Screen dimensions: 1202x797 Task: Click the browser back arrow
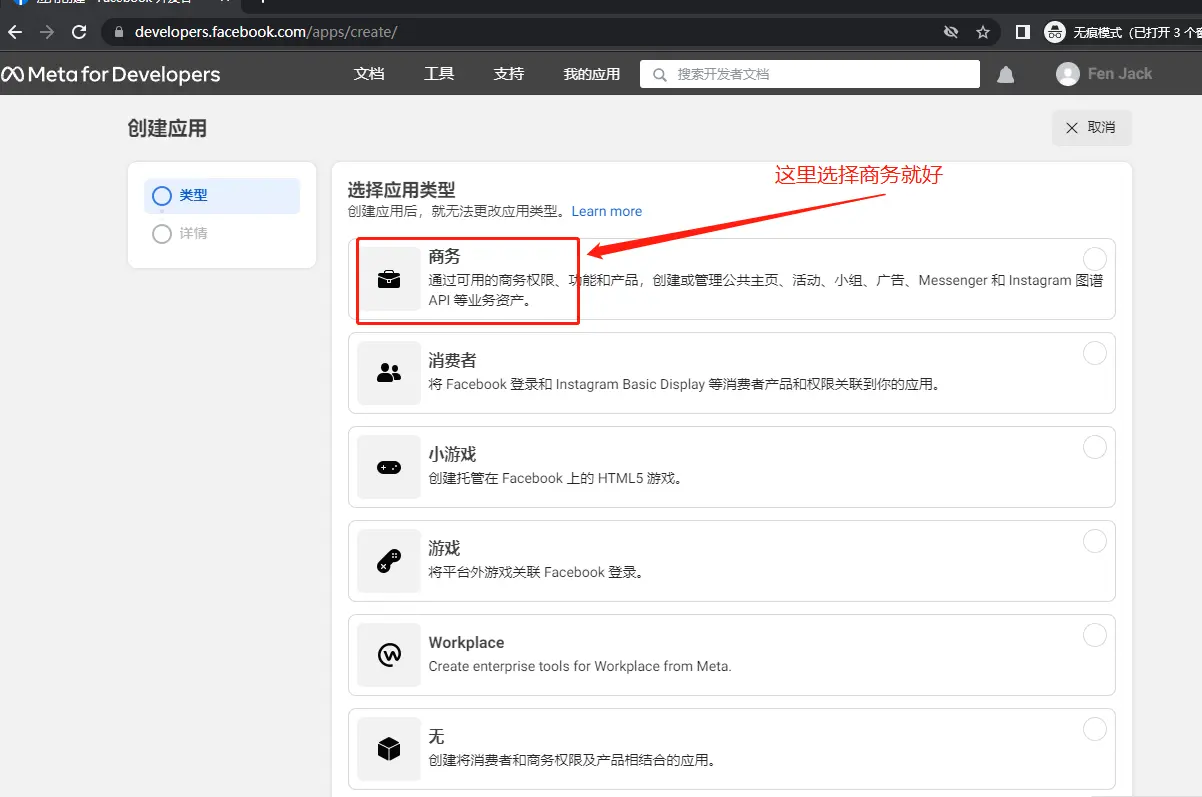coord(14,32)
